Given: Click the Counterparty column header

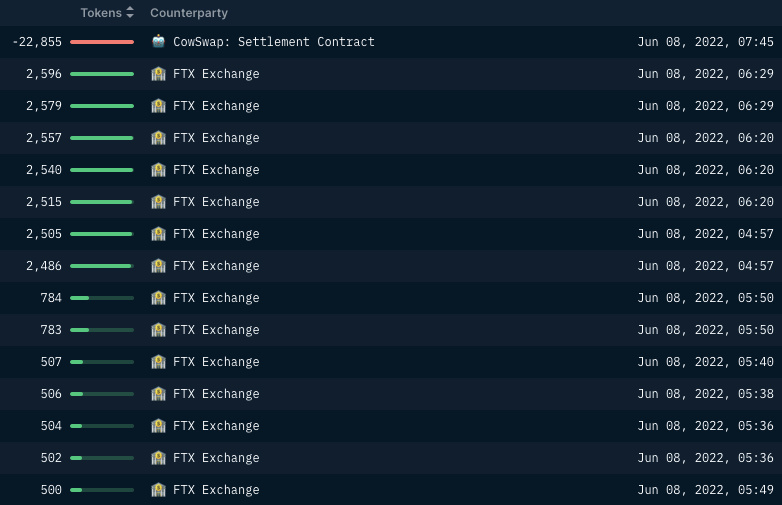Looking at the screenshot, I should [189, 13].
